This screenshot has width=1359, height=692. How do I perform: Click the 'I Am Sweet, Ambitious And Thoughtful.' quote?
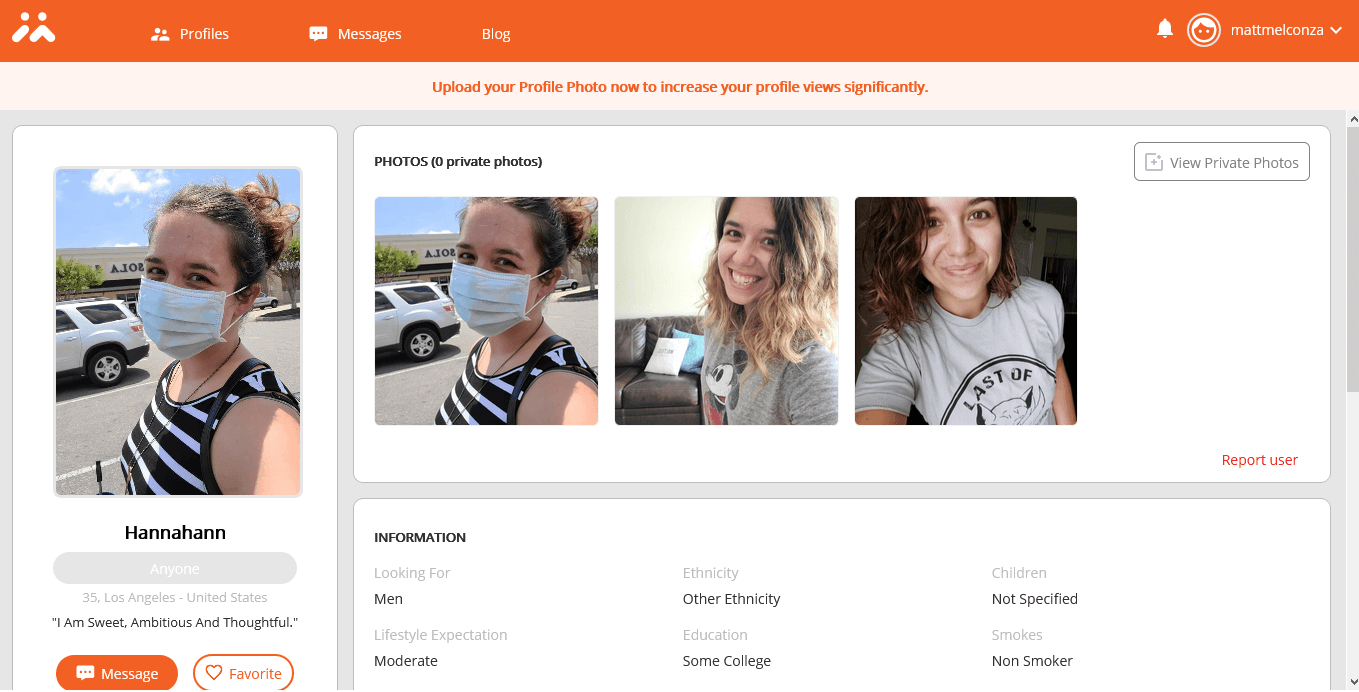tap(175, 622)
